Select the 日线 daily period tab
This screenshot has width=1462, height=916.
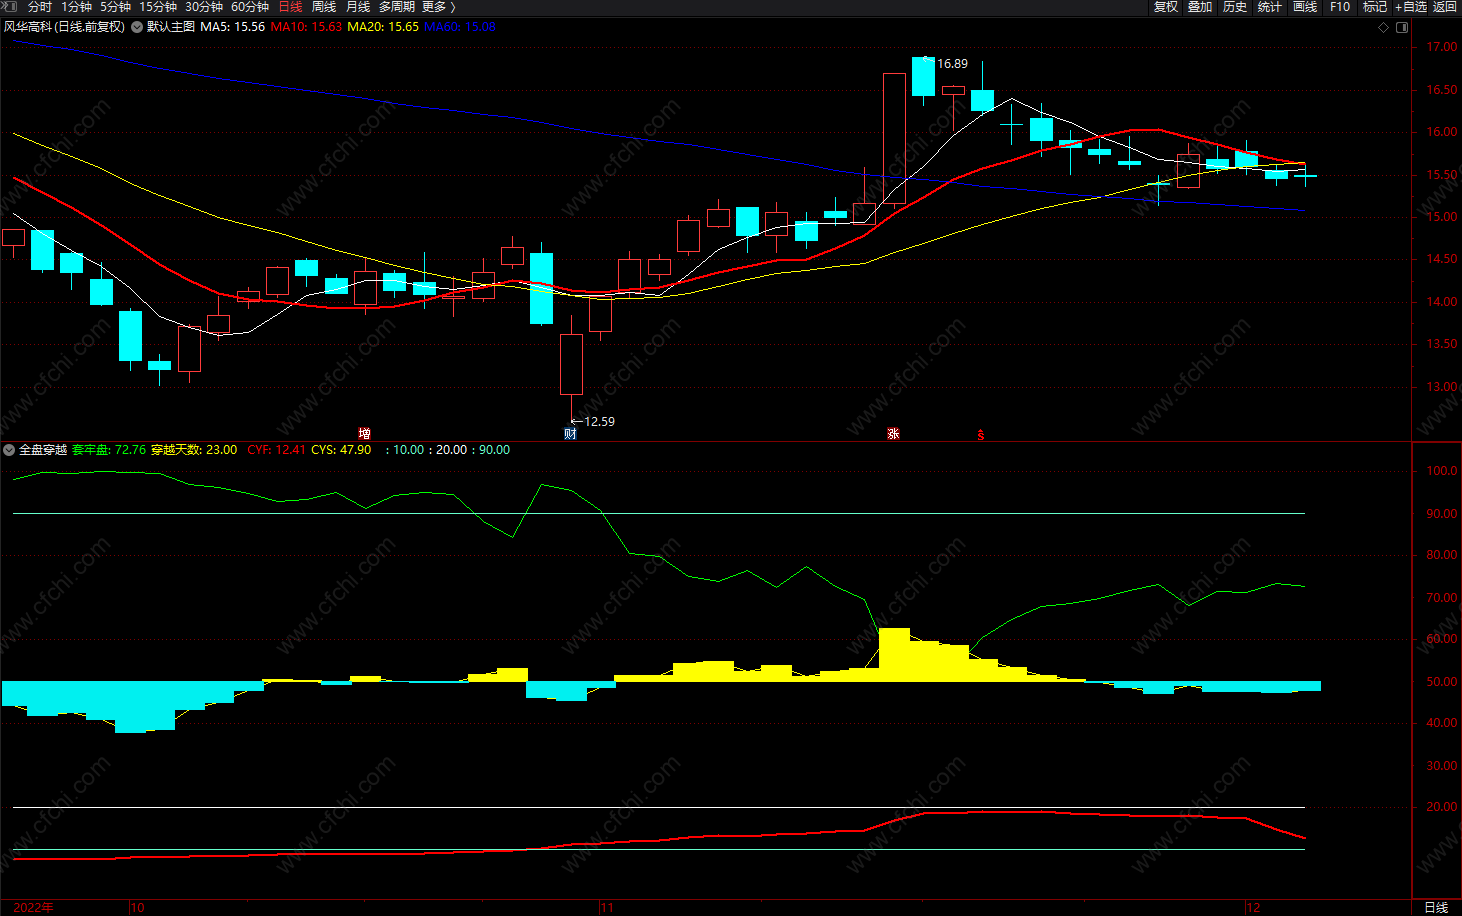coord(290,7)
